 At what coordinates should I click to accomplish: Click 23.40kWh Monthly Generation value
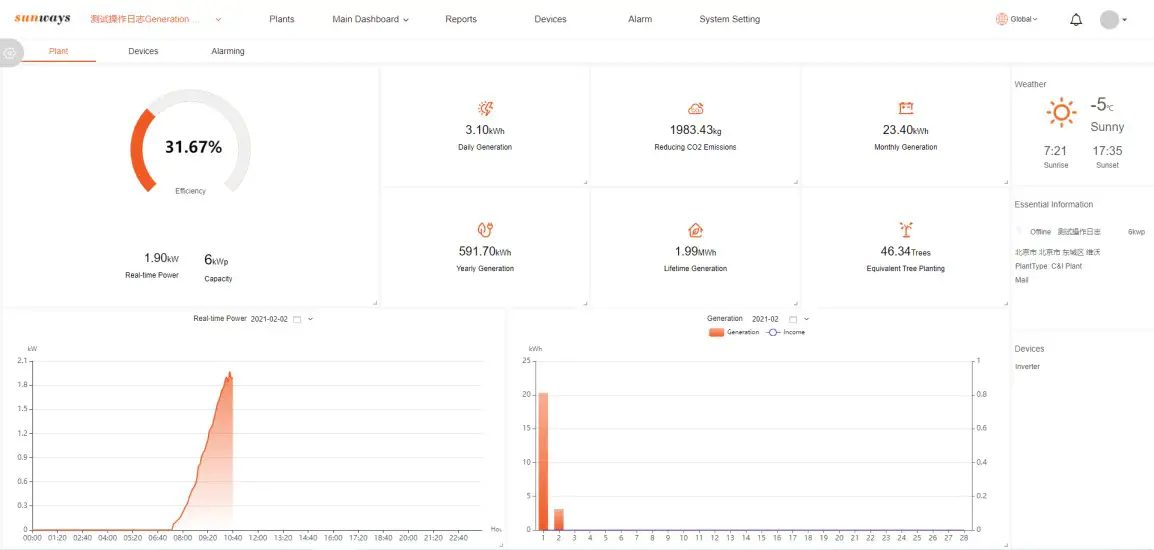(x=906, y=130)
